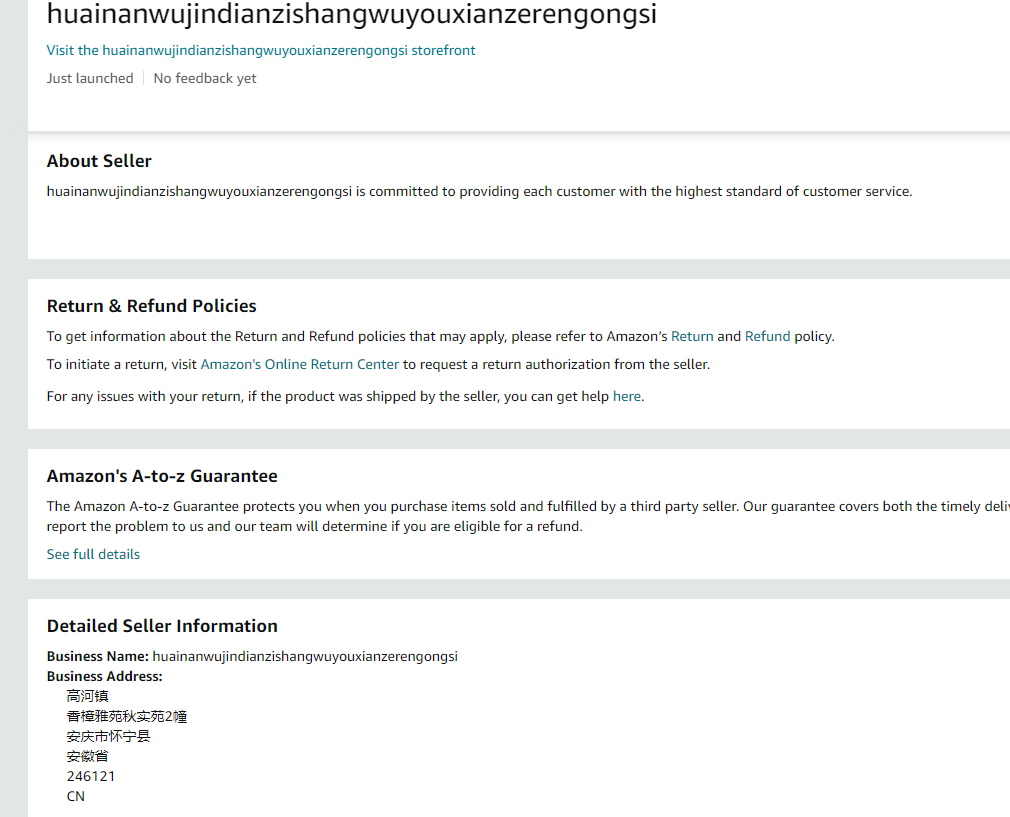This screenshot has width=1010, height=817.
Task: Click the postal code 246121
Action: click(91, 776)
